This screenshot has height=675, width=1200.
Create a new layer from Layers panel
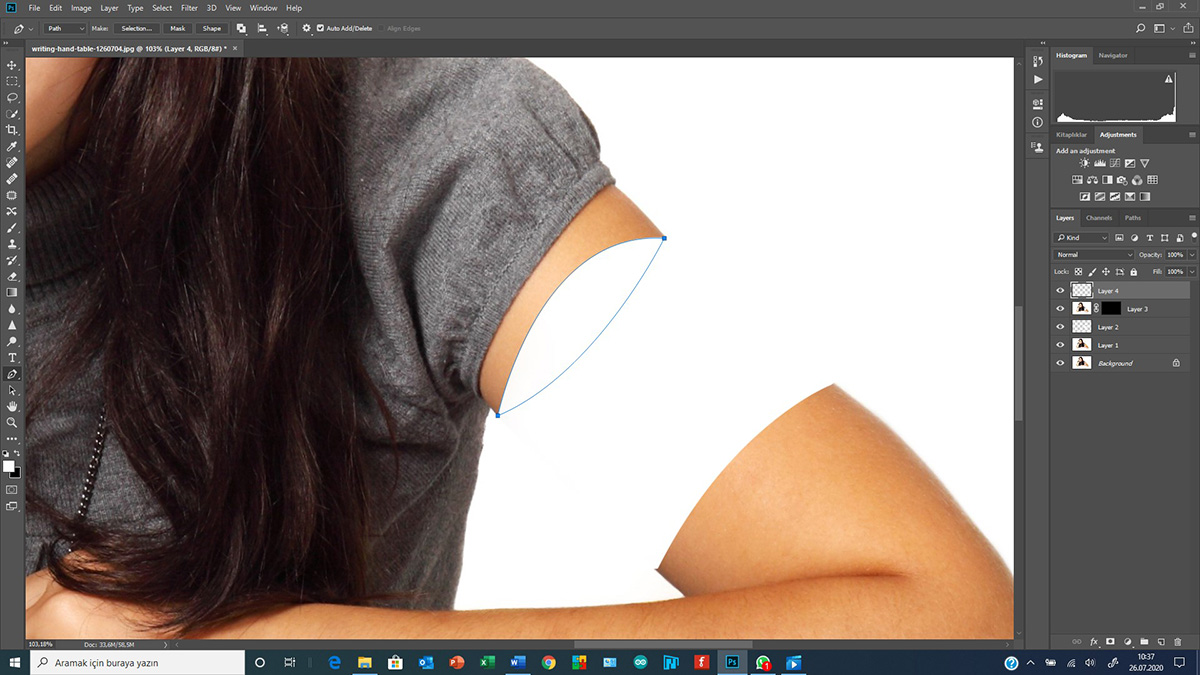click(x=1160, y=641)
